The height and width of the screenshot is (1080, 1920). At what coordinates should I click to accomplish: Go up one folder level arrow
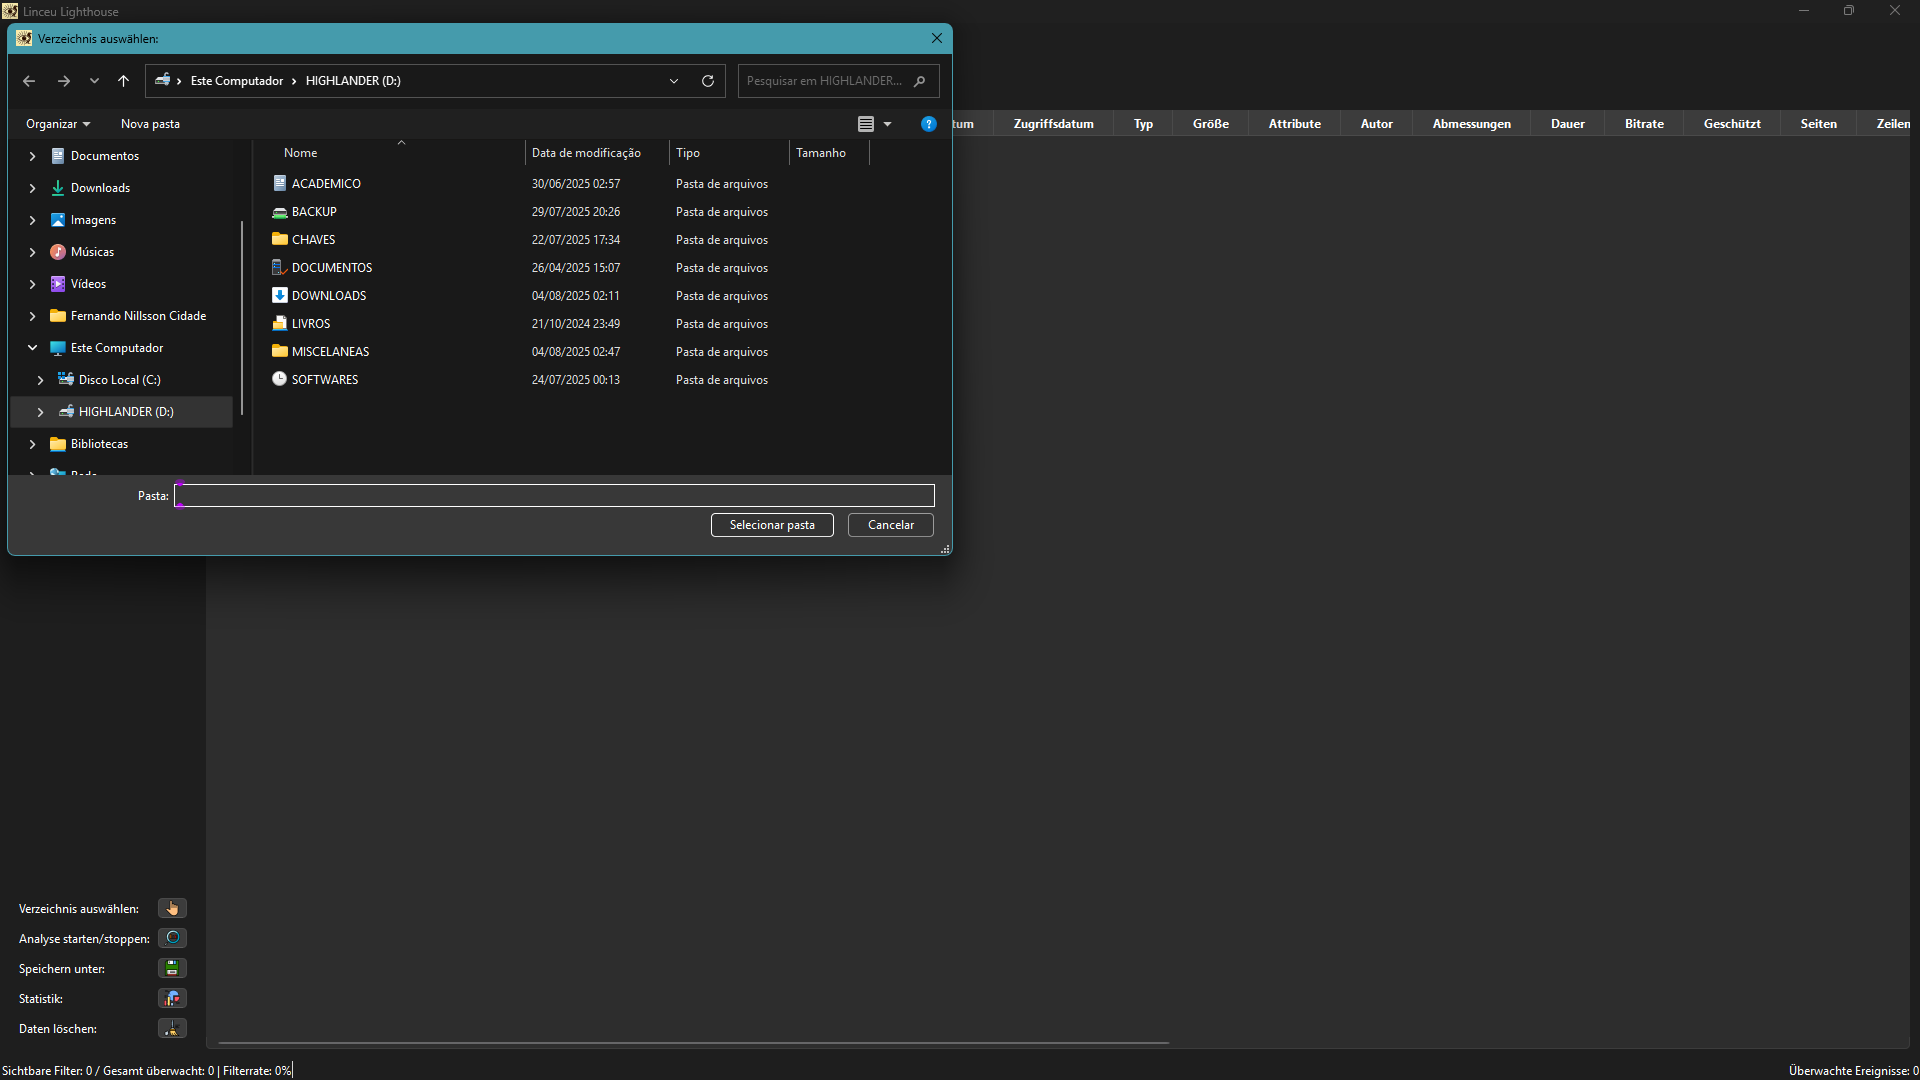coord(123,81)
